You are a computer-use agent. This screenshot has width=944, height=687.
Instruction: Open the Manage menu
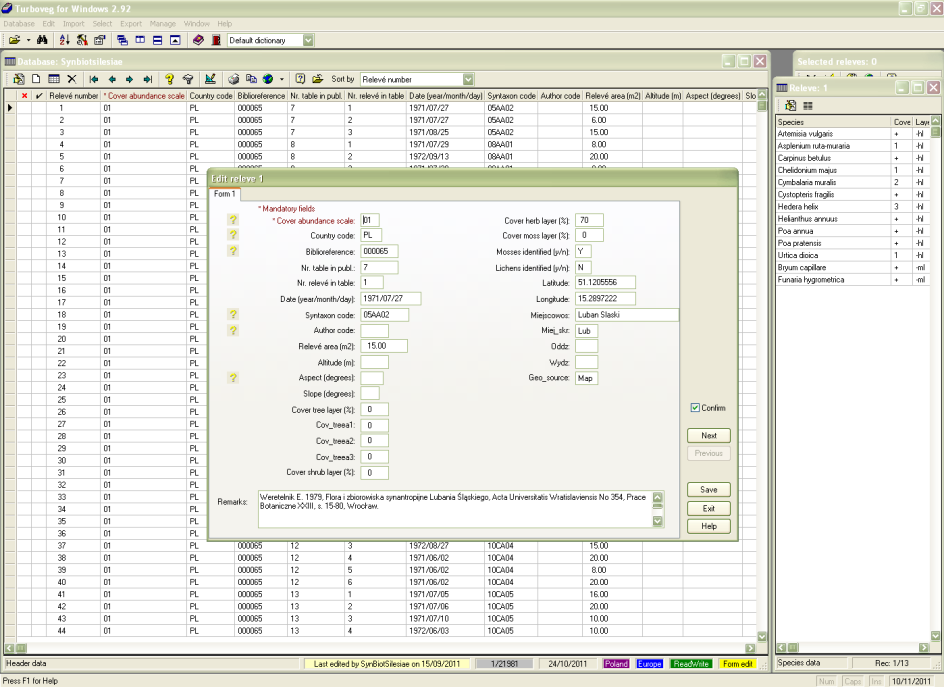tap(163, 23)
